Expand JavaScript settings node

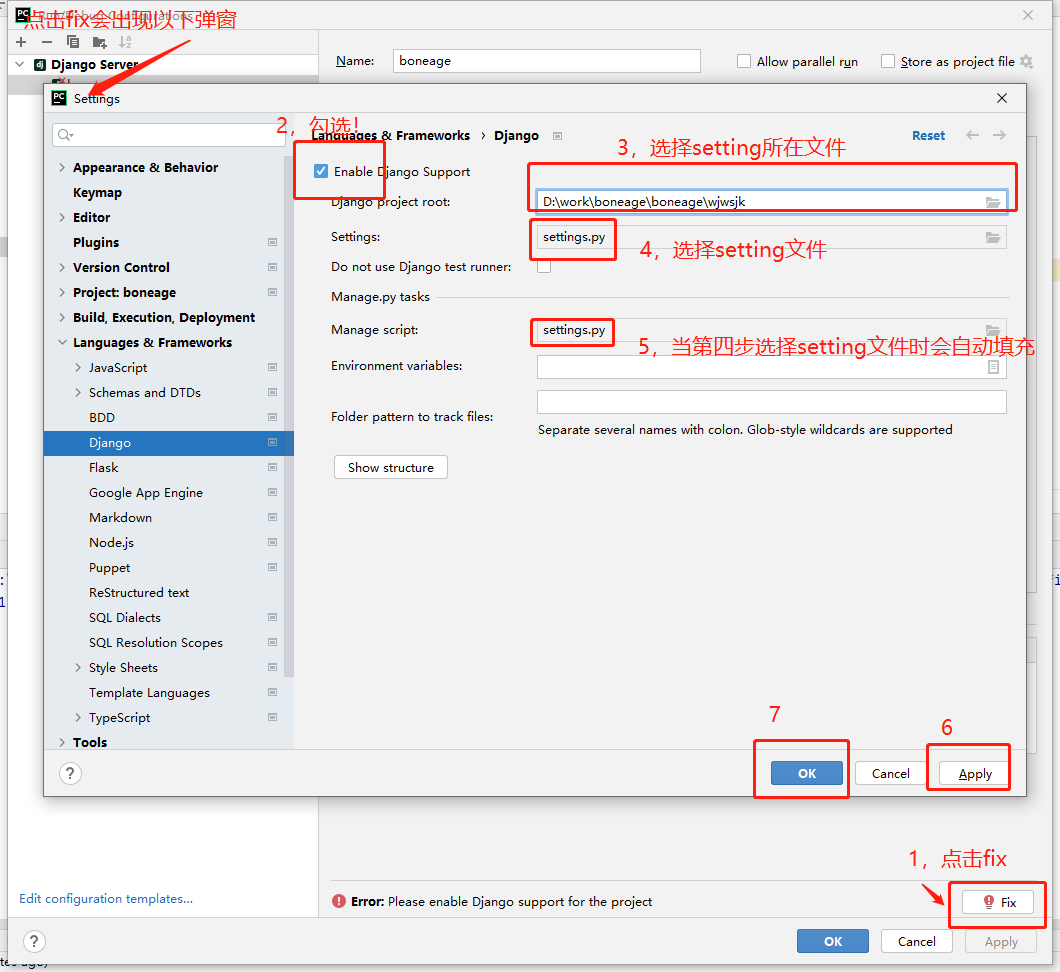pyautogui.click(x=78, y=367)
